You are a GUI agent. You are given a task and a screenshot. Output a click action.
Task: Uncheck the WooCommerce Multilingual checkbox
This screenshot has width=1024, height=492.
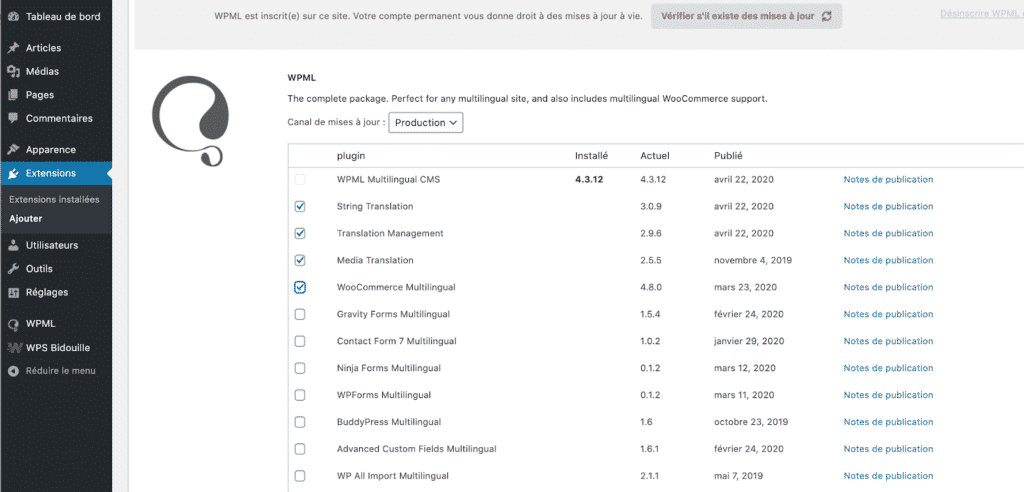pos(300,287)
